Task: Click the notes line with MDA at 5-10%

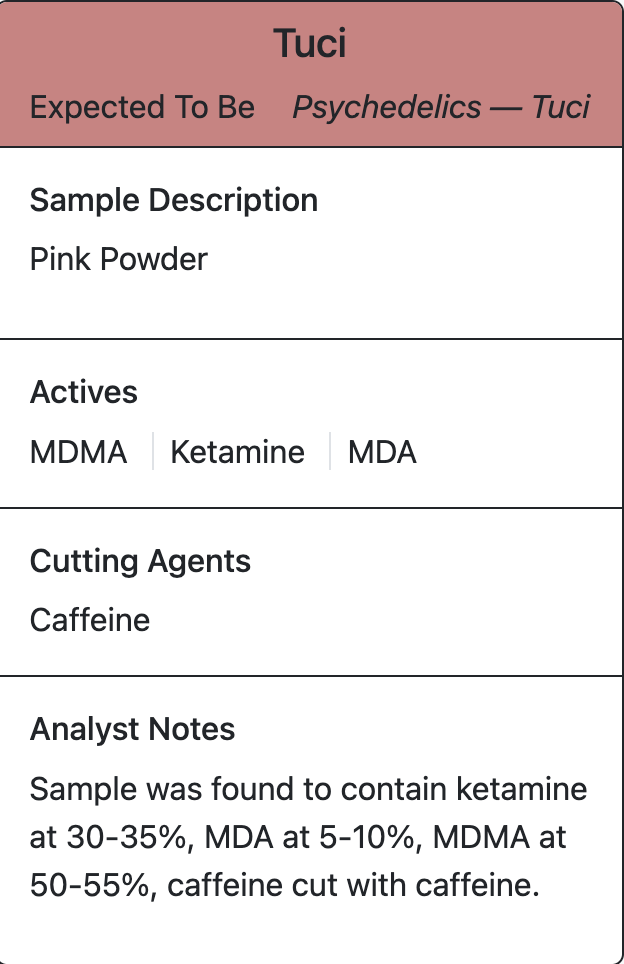Action: point(298,837)
